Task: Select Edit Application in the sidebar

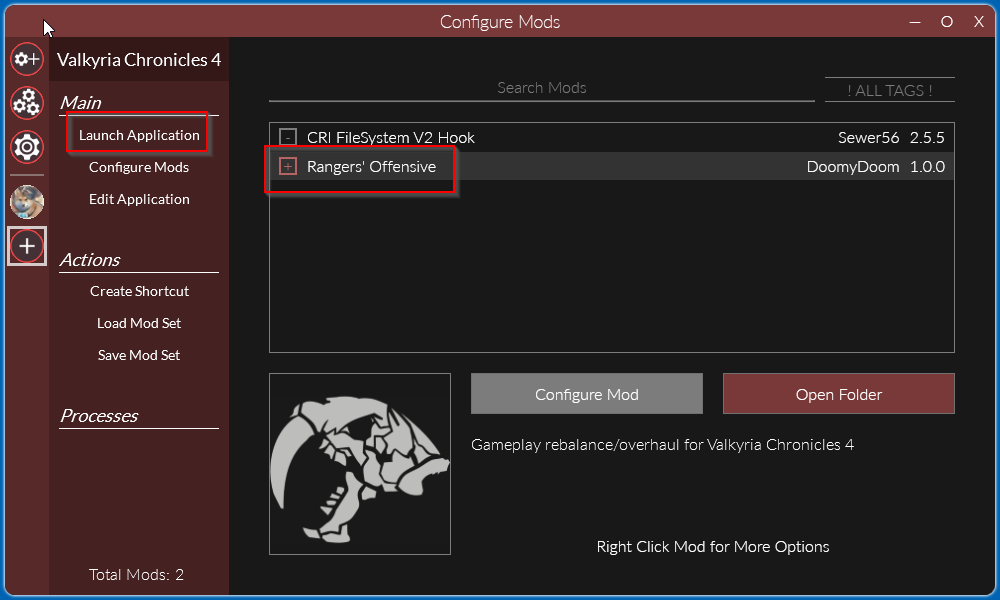Action: point(139,199)
